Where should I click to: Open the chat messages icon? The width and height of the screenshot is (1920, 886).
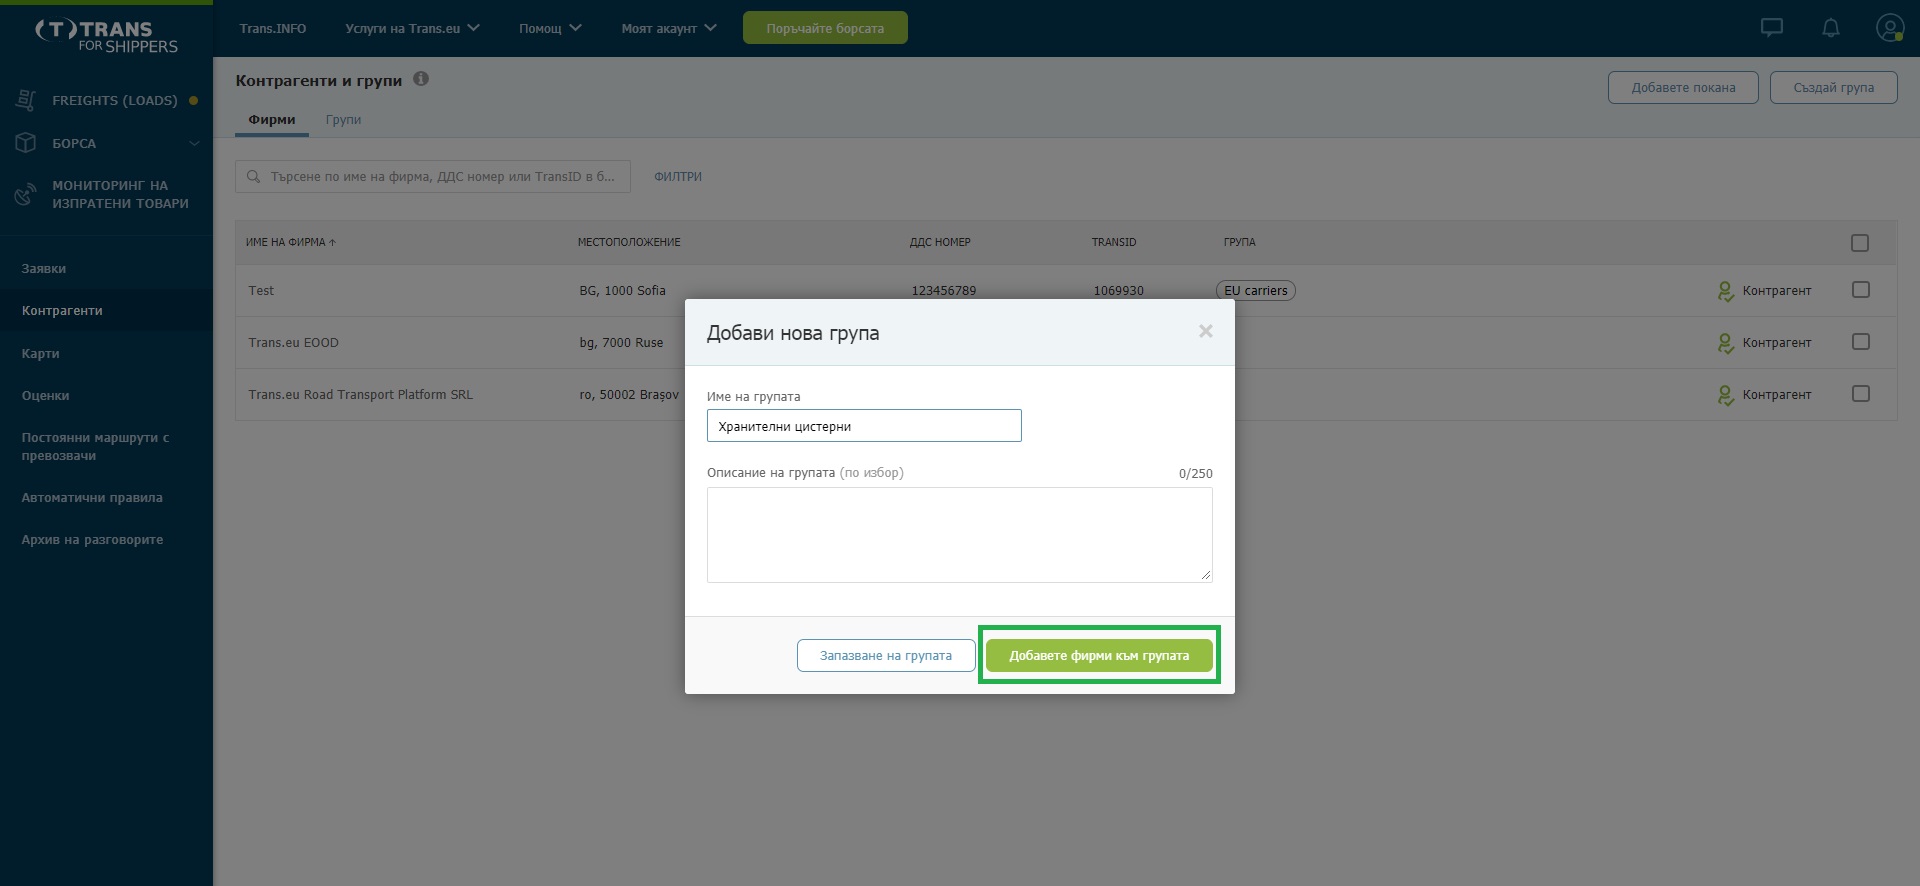1771,28
